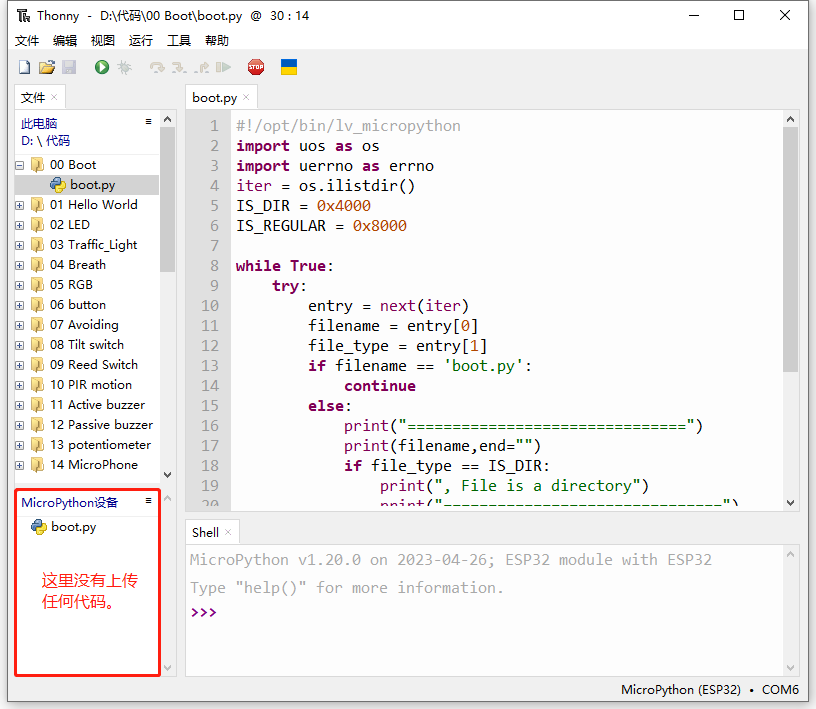Viewport: 816px width, 709px height.
Task: Close the Shell tab
Action: coord(228,532)
